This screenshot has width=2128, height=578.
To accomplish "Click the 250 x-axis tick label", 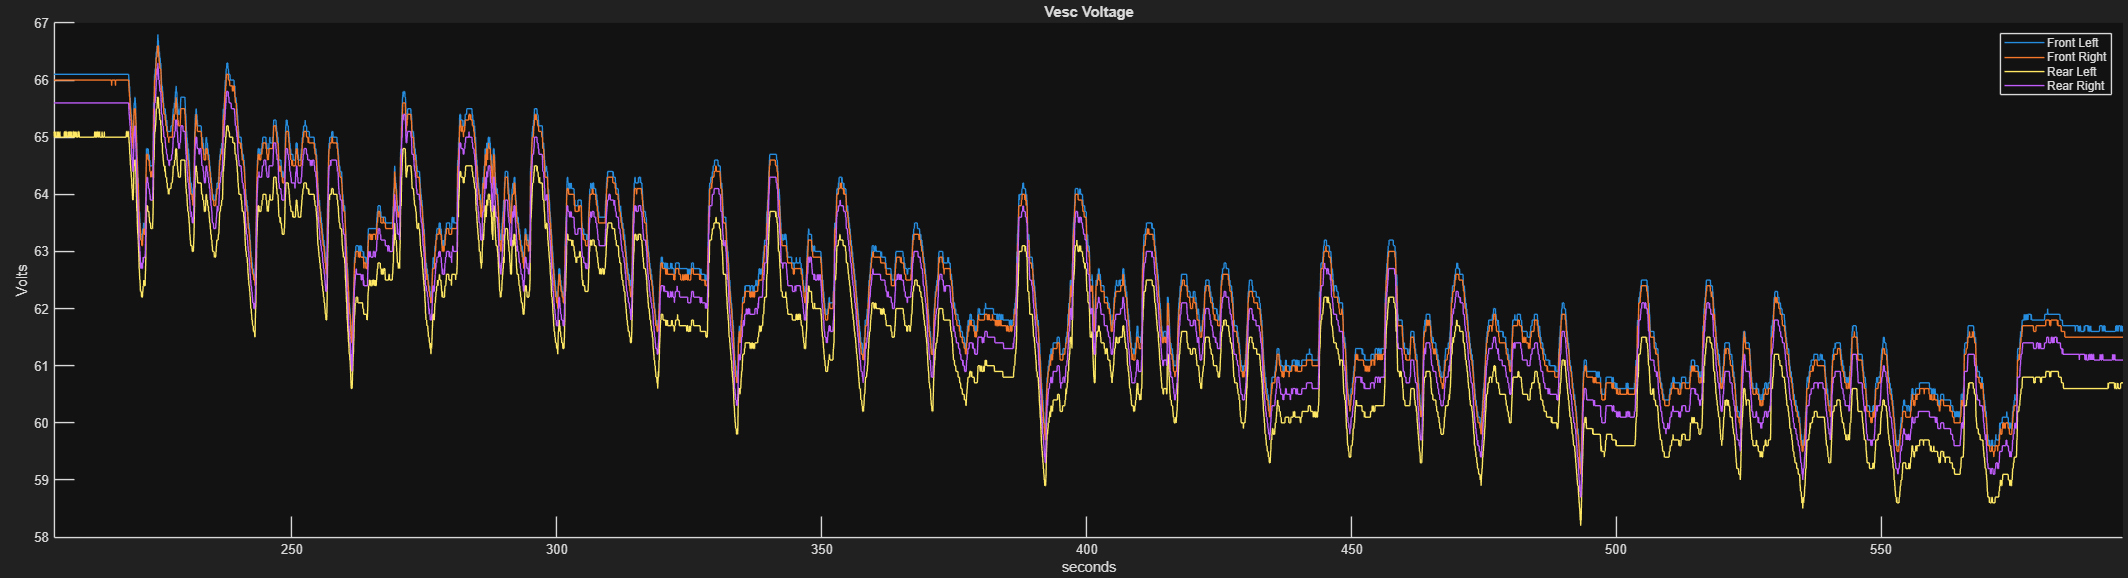I will 291,549.
